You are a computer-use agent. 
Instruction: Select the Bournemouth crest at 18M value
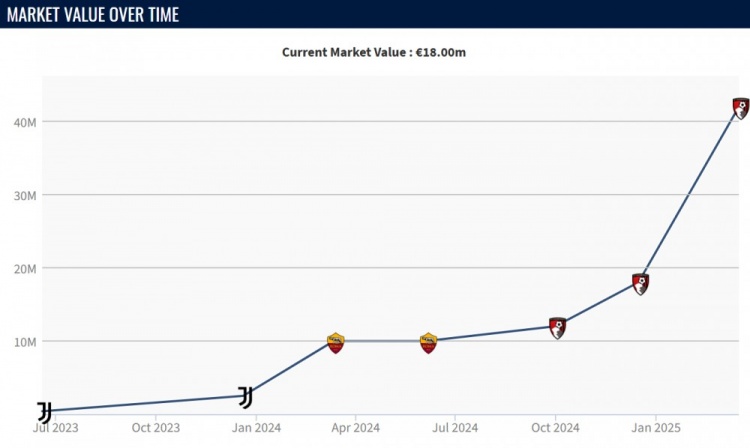click(641, 283)
